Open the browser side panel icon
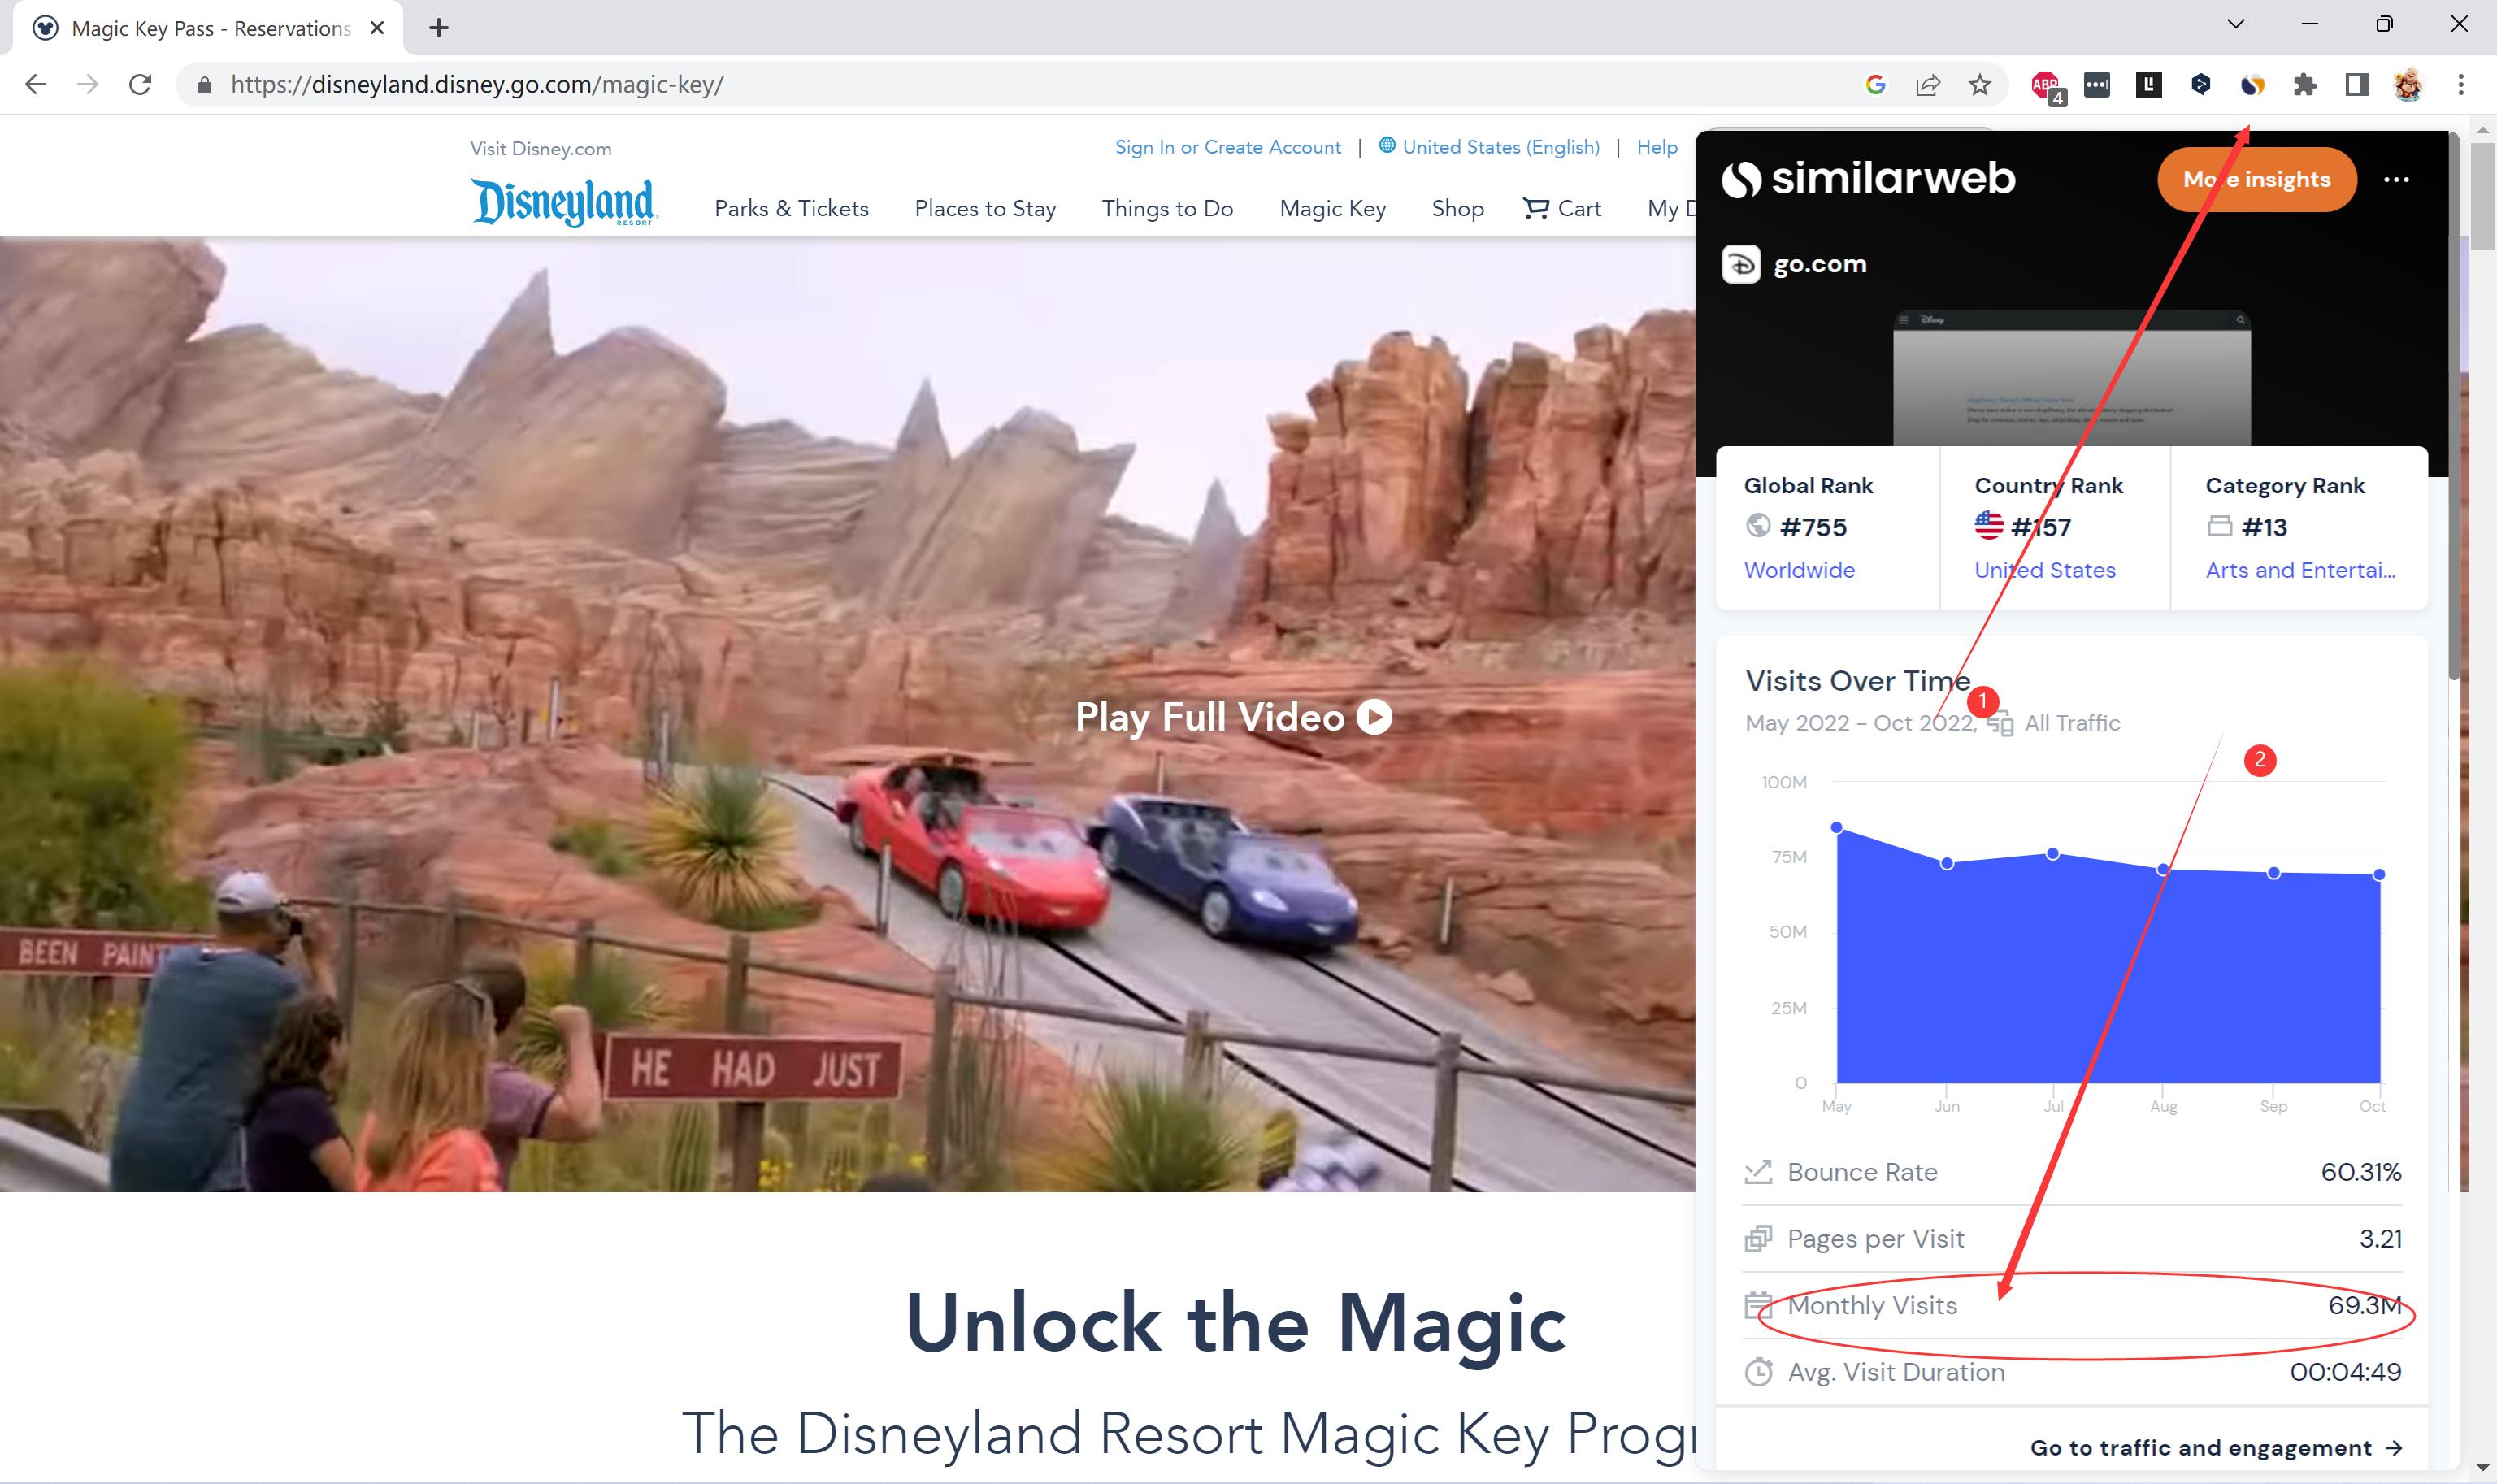The image size is (2497, 1484). 2357,85
